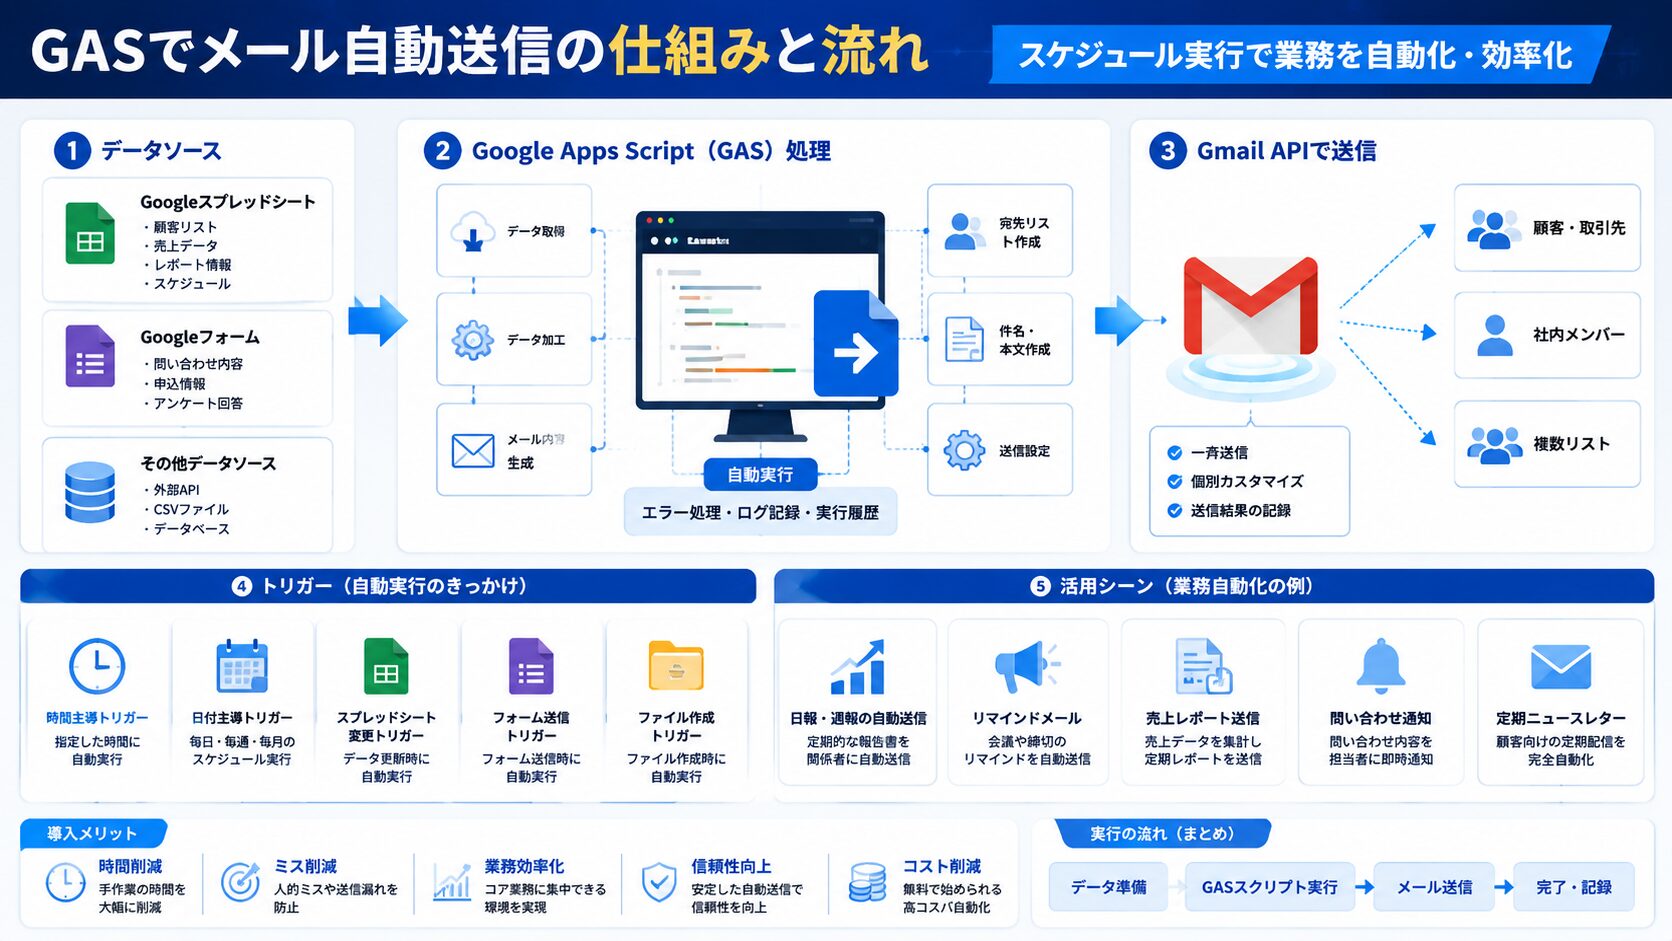
Task: Open the red Gmail logo
Action: click(x=1251, y=306)
